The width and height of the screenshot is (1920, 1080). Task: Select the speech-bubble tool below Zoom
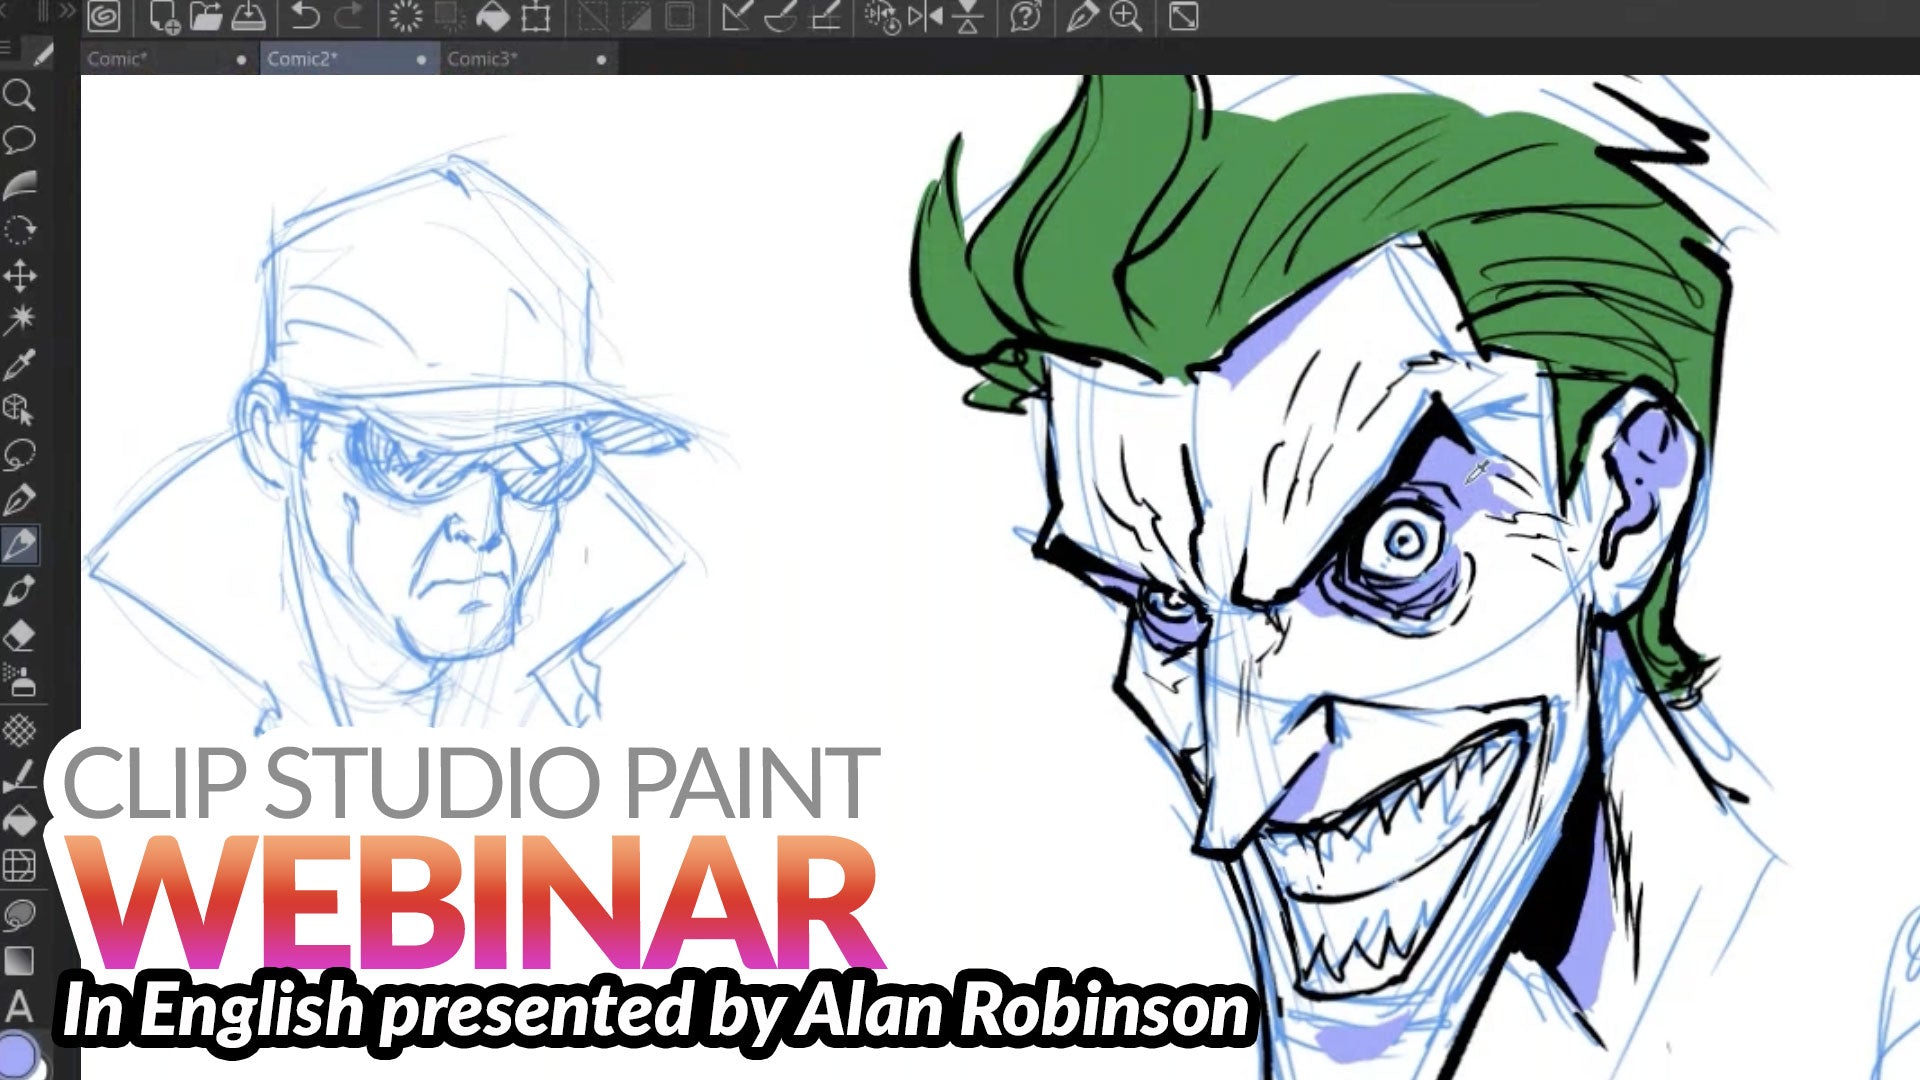[x=19, y=139]
